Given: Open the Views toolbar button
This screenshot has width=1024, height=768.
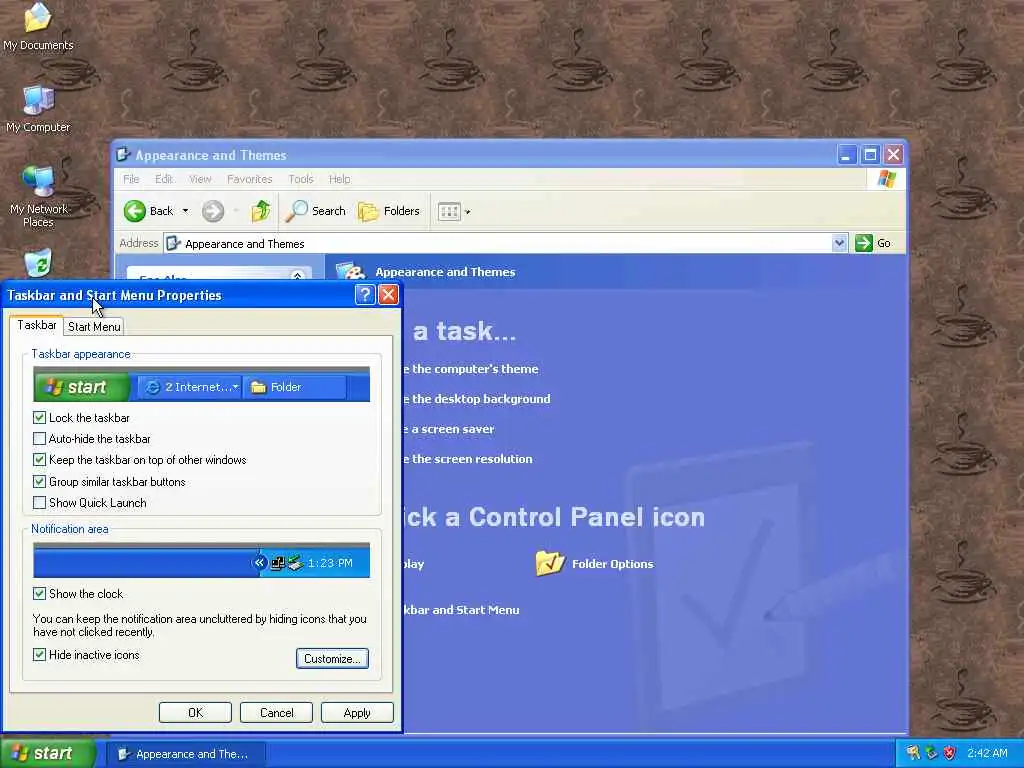Looking at the screenshot, I should pyautogui.click(x=449, y=212).
